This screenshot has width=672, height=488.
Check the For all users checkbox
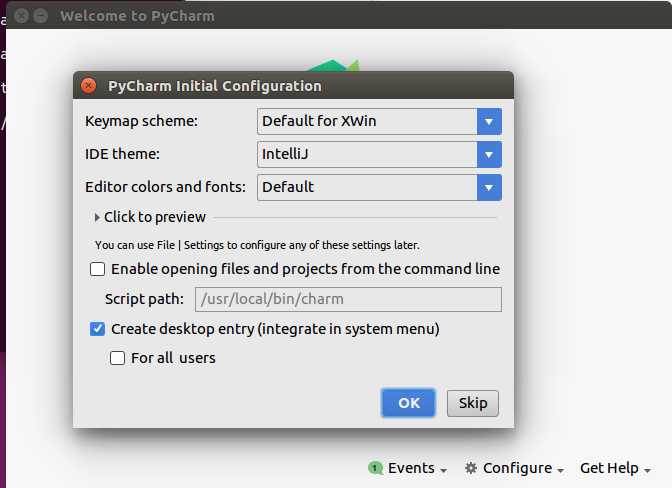point(117,358)
